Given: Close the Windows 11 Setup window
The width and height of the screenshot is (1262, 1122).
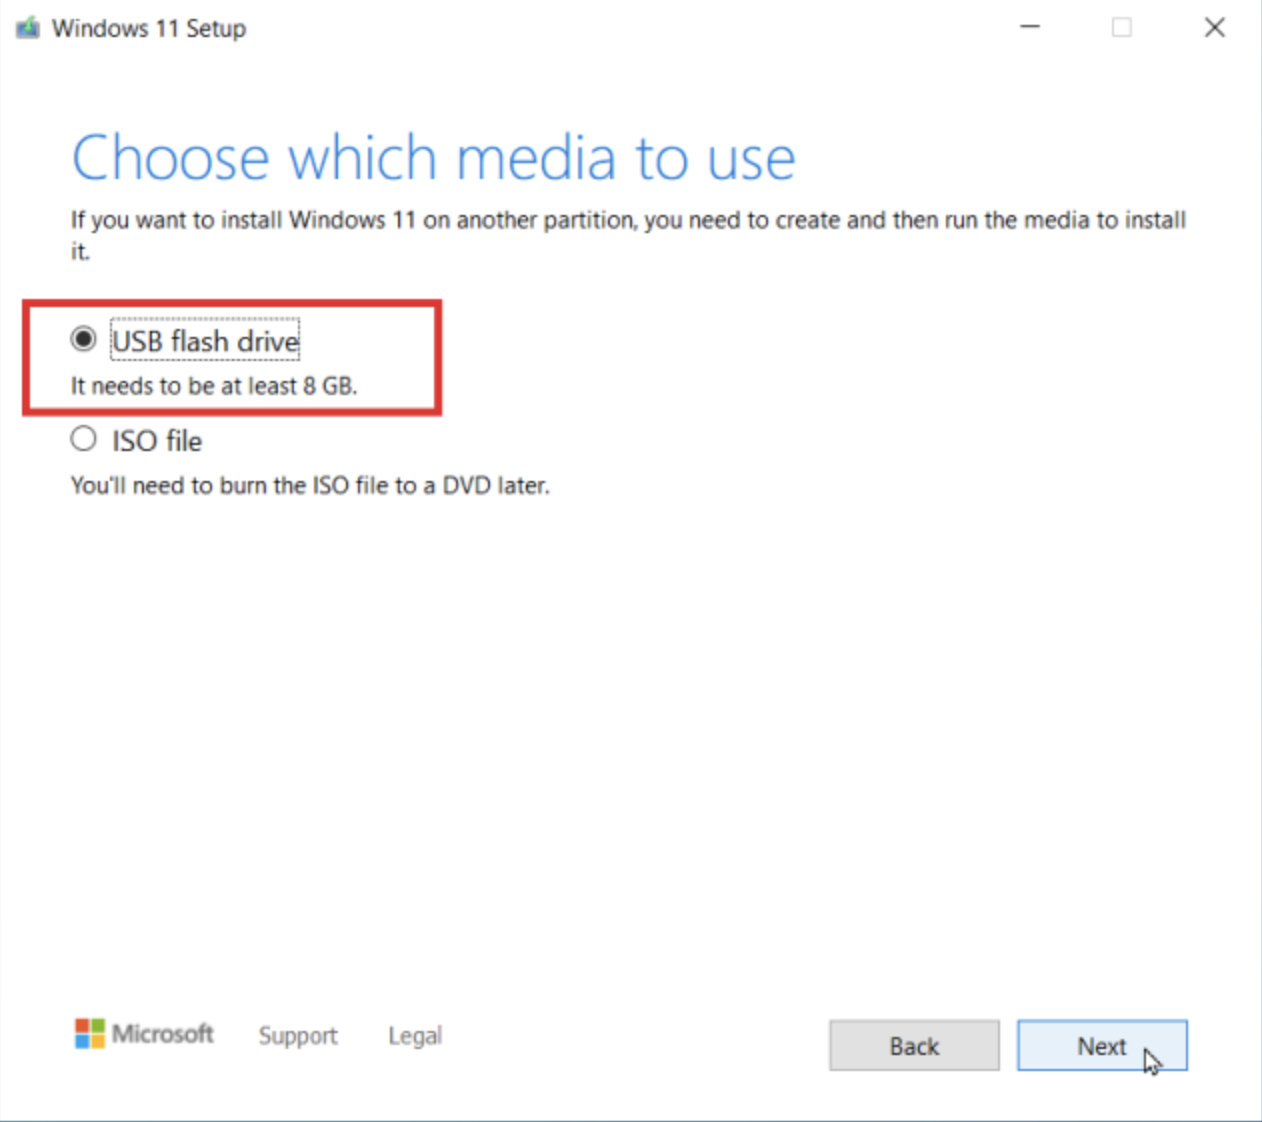Looking at the screenshot, I should click(x=1214, y=27).
